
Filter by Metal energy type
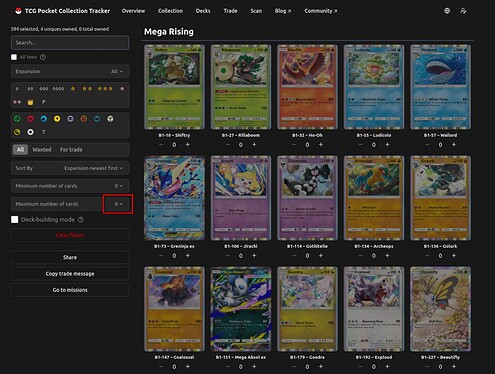pyautogui.click(x=110, y=119)
